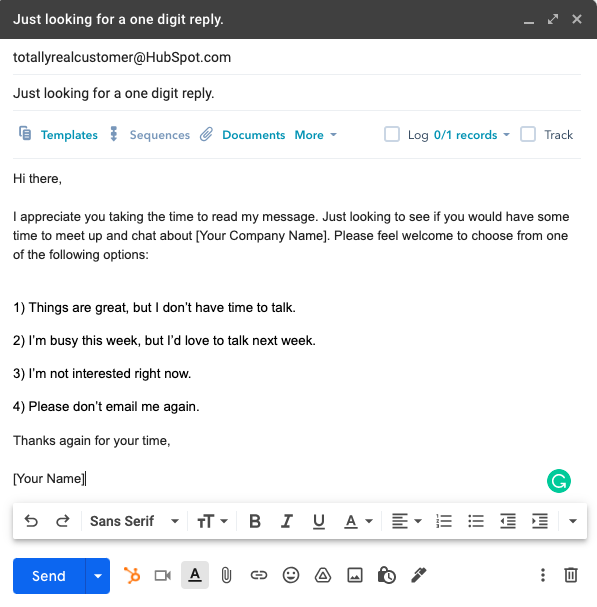Toggle confidential mode lock-clock icon
Viewport: 597px width, 607px height.
(386, 575)
